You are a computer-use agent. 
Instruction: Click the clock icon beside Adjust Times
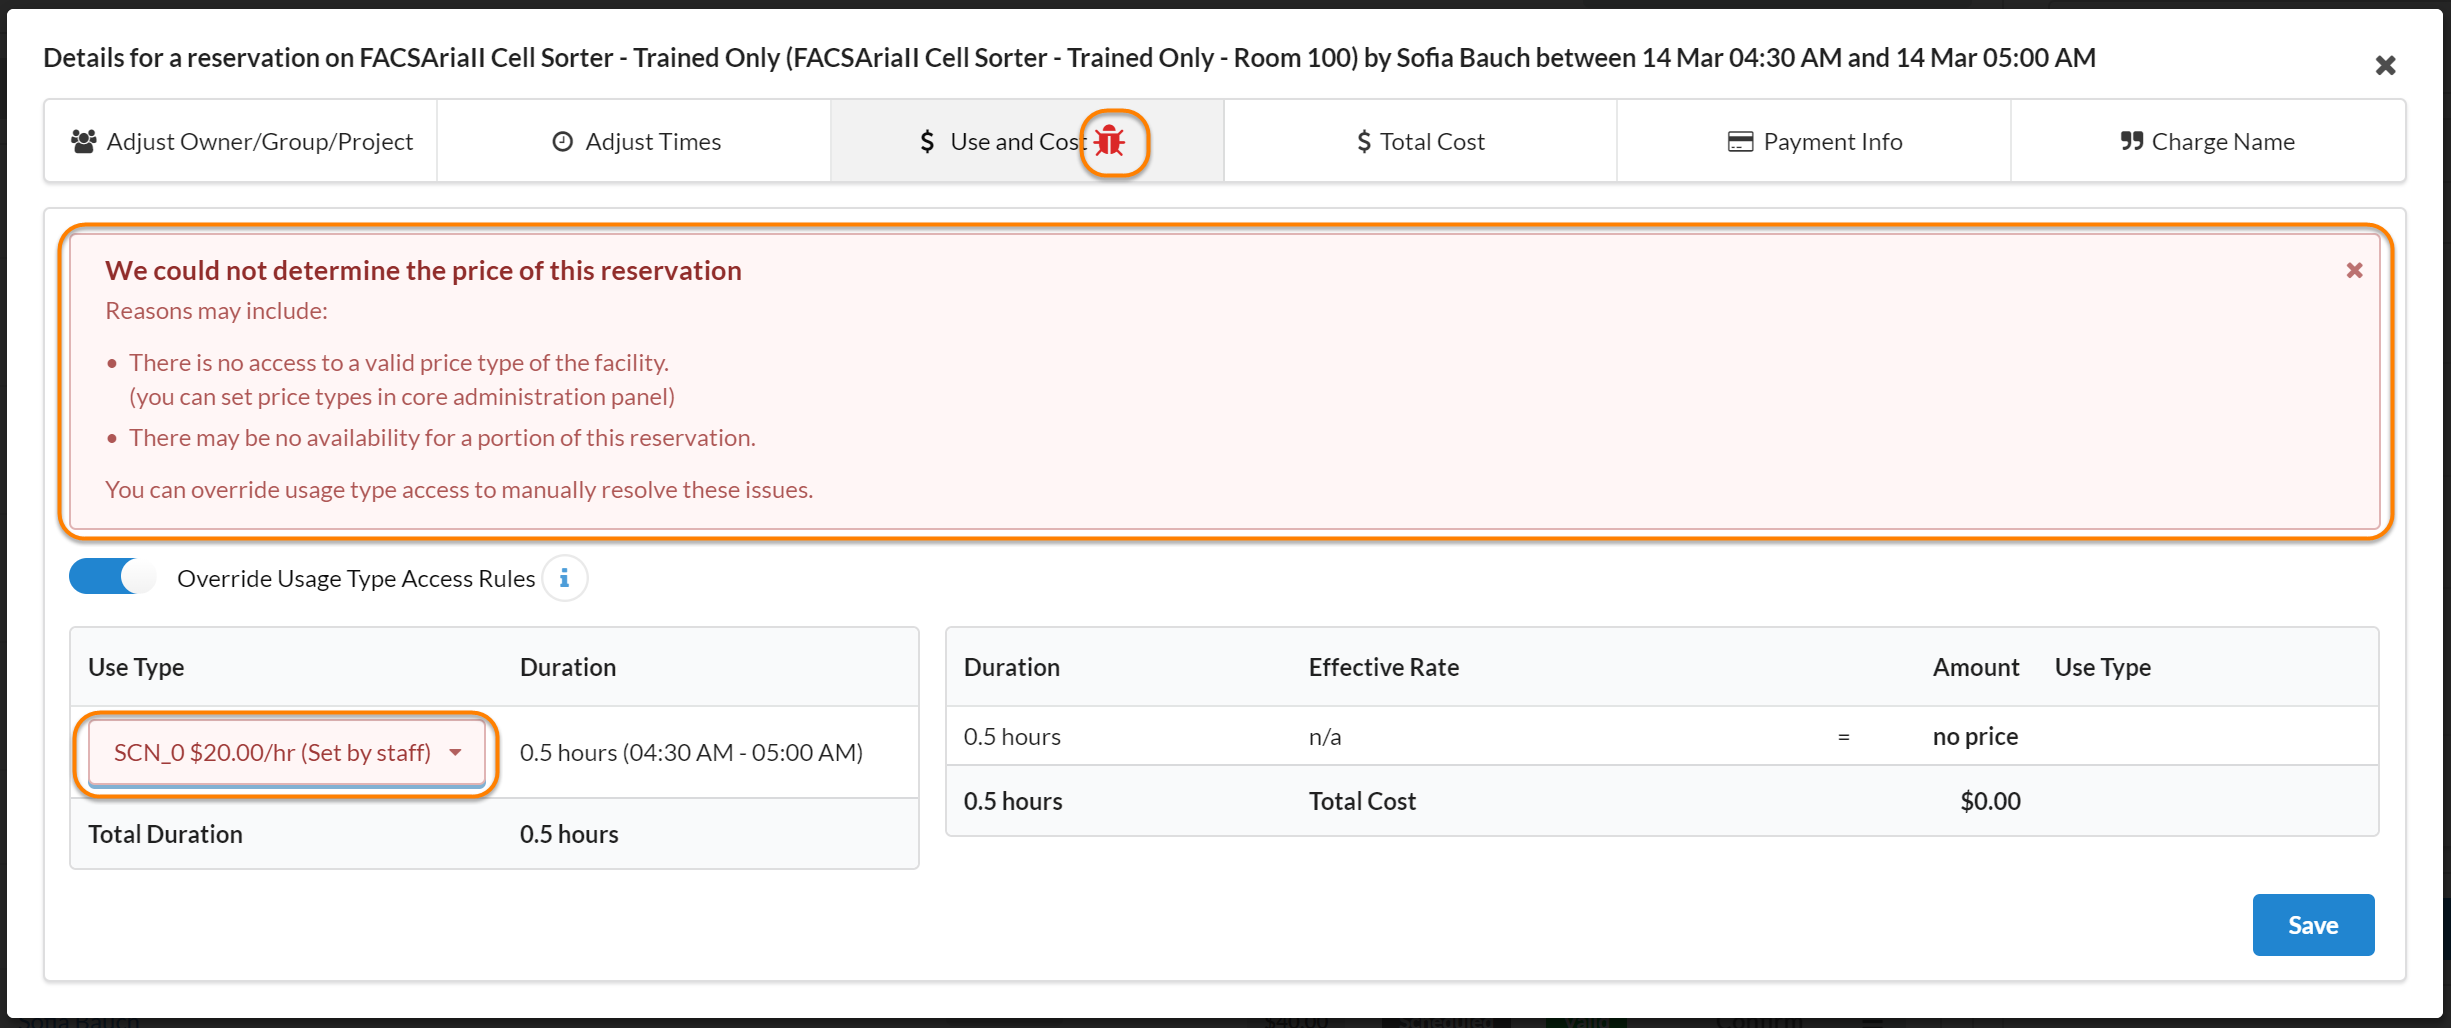click(x=562, y=142)
